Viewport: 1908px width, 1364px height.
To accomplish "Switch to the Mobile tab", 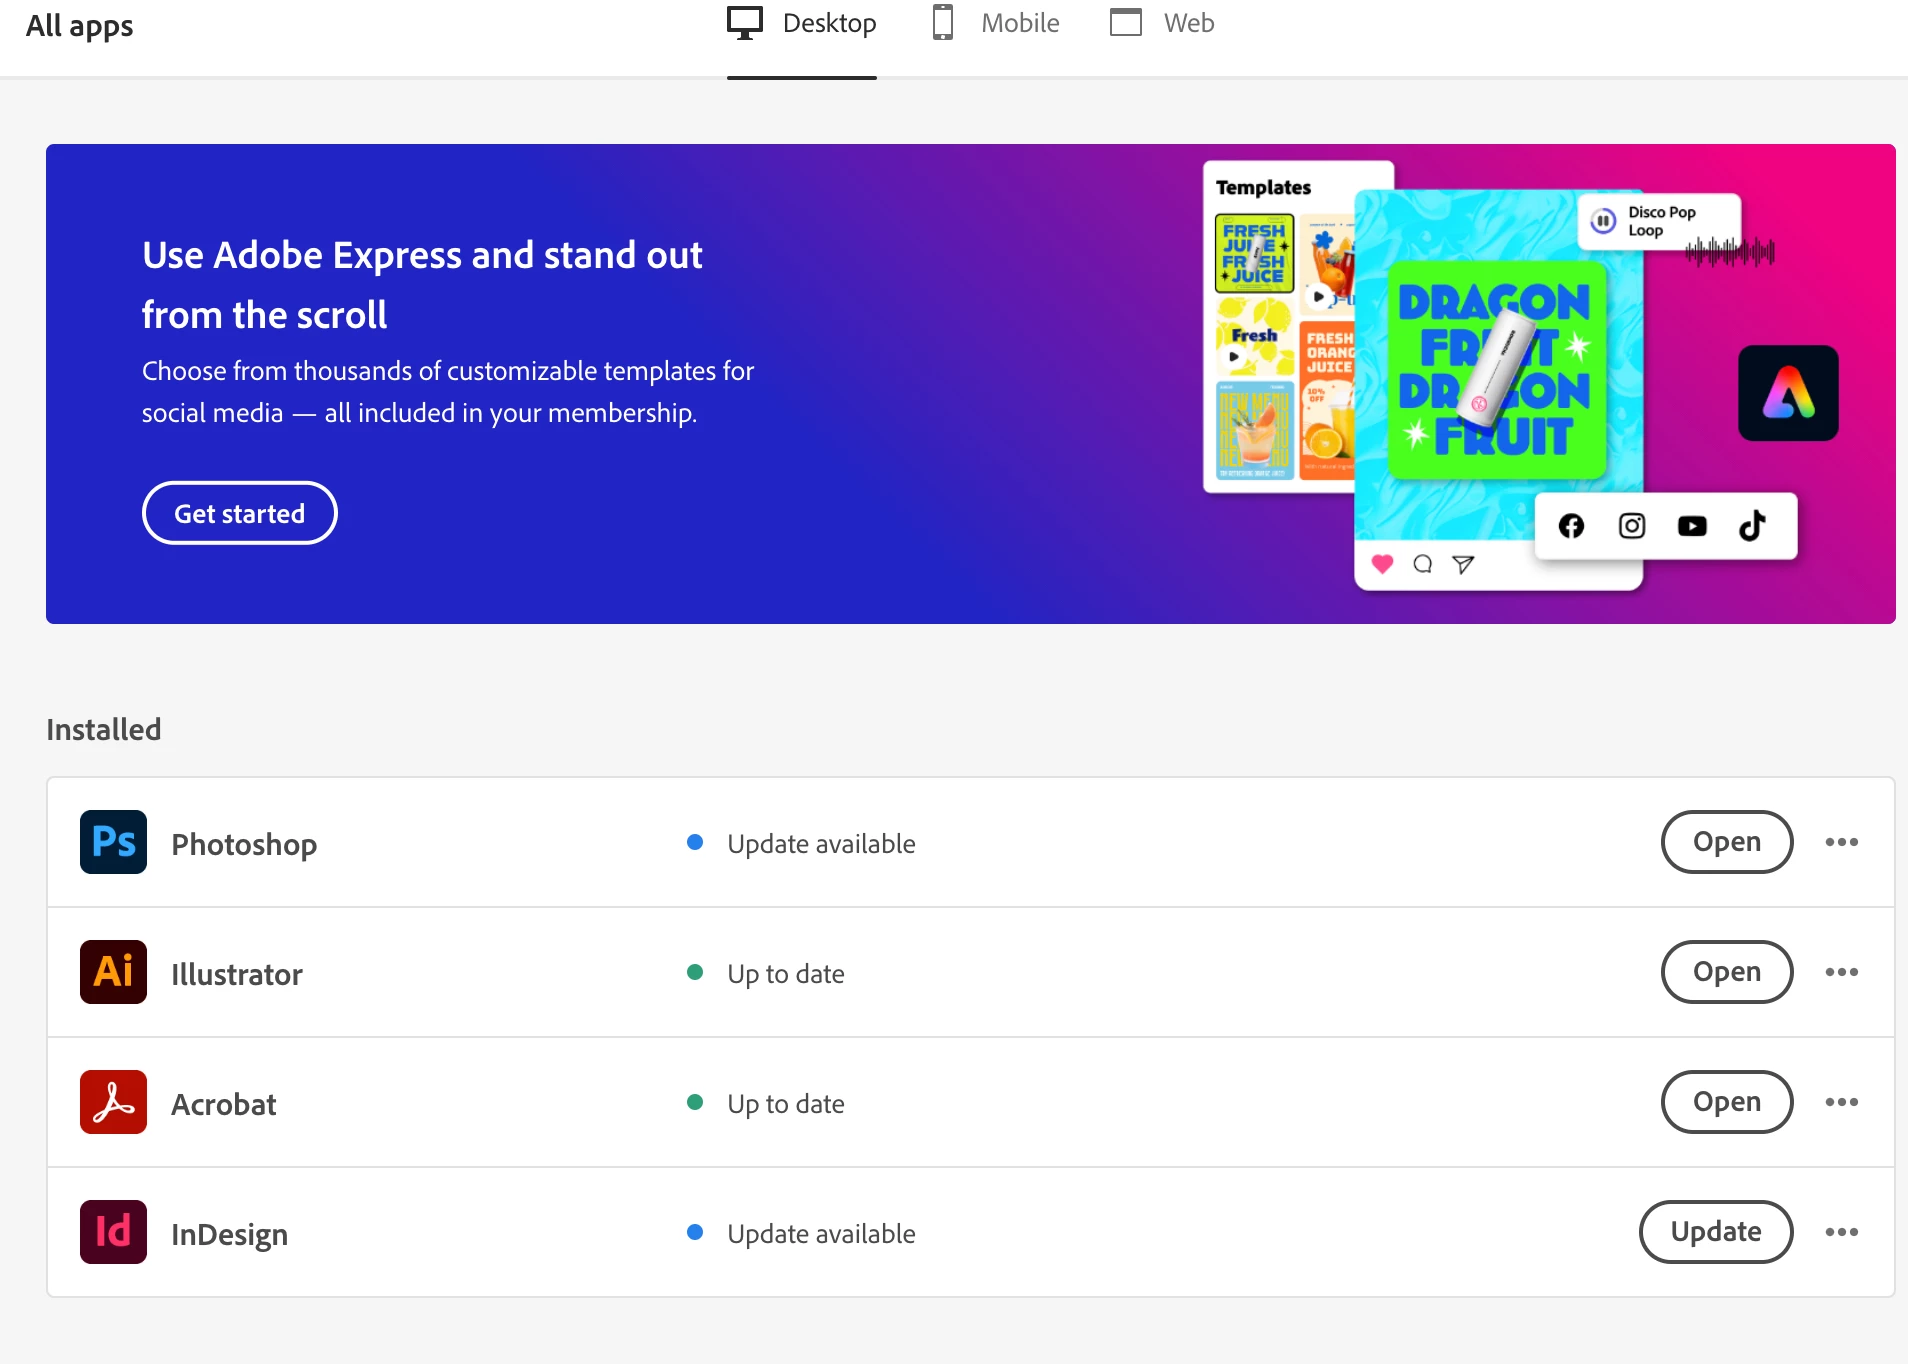I will pos(996,23).
